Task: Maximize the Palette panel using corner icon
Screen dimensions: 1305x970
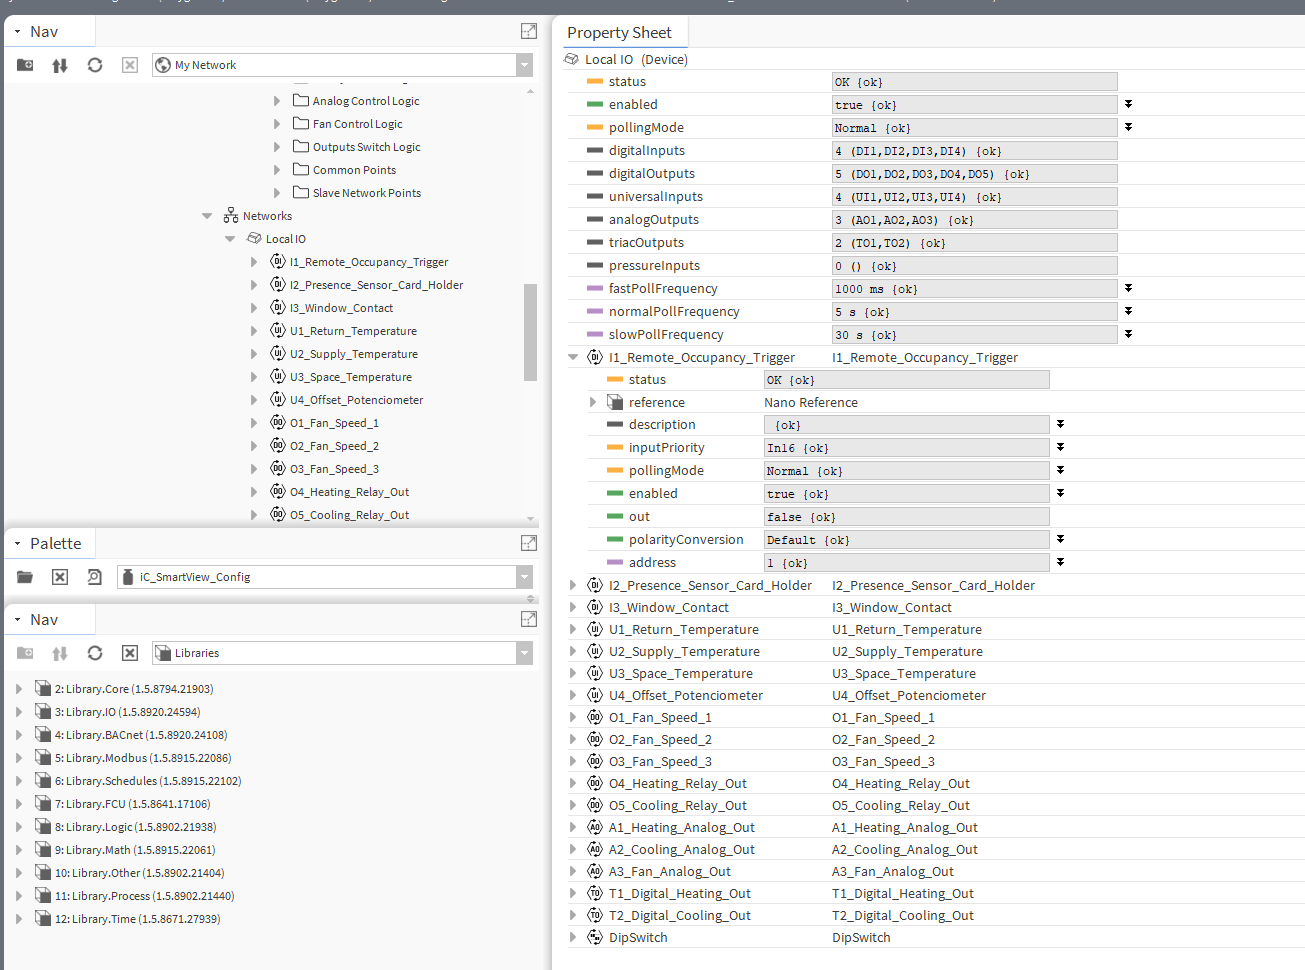Action: [529, 543]
